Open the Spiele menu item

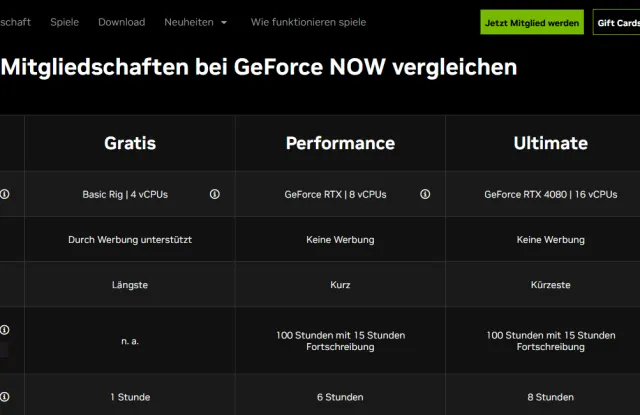click(x=65, y=22)
